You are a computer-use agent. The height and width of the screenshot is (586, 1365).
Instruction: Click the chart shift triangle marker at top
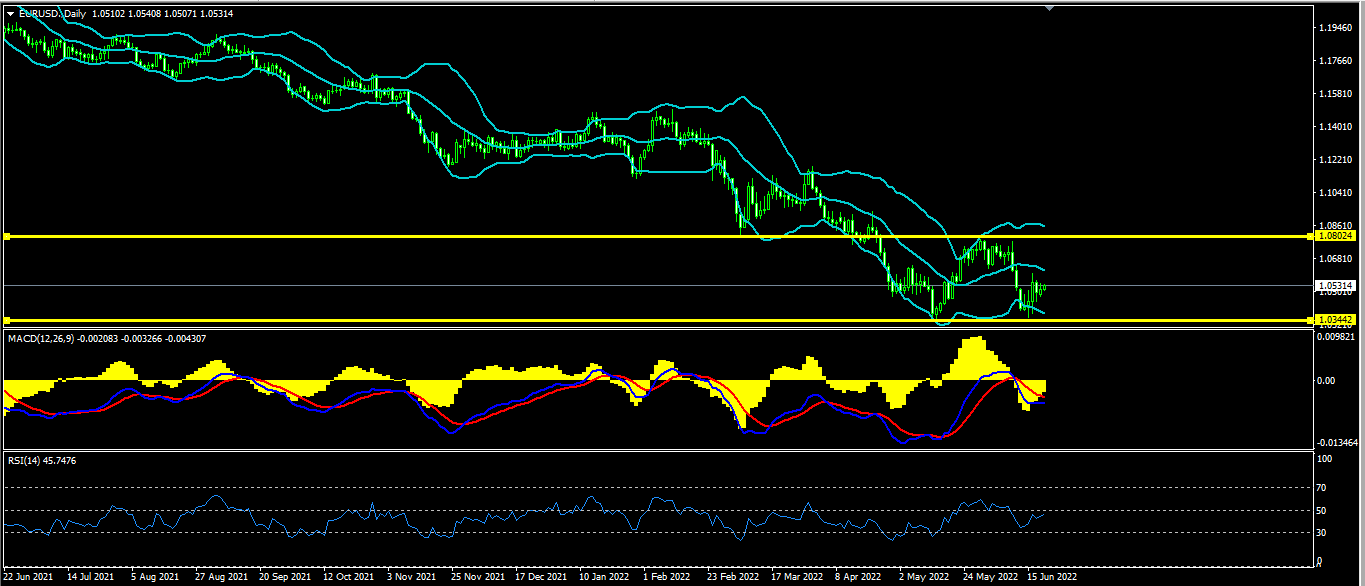tap(1049, 8)
